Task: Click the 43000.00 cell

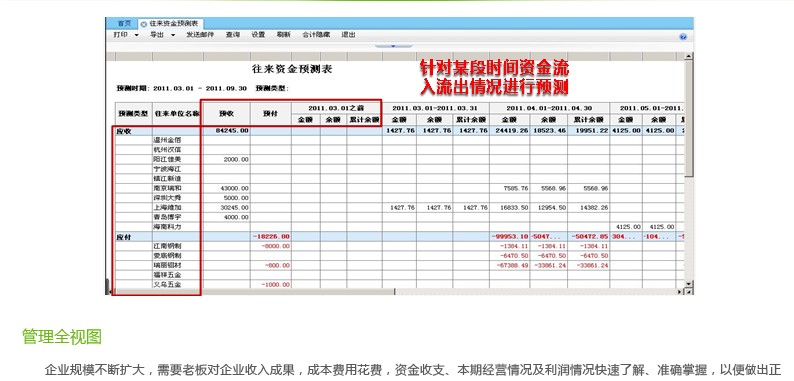Action: click(226, 188)
